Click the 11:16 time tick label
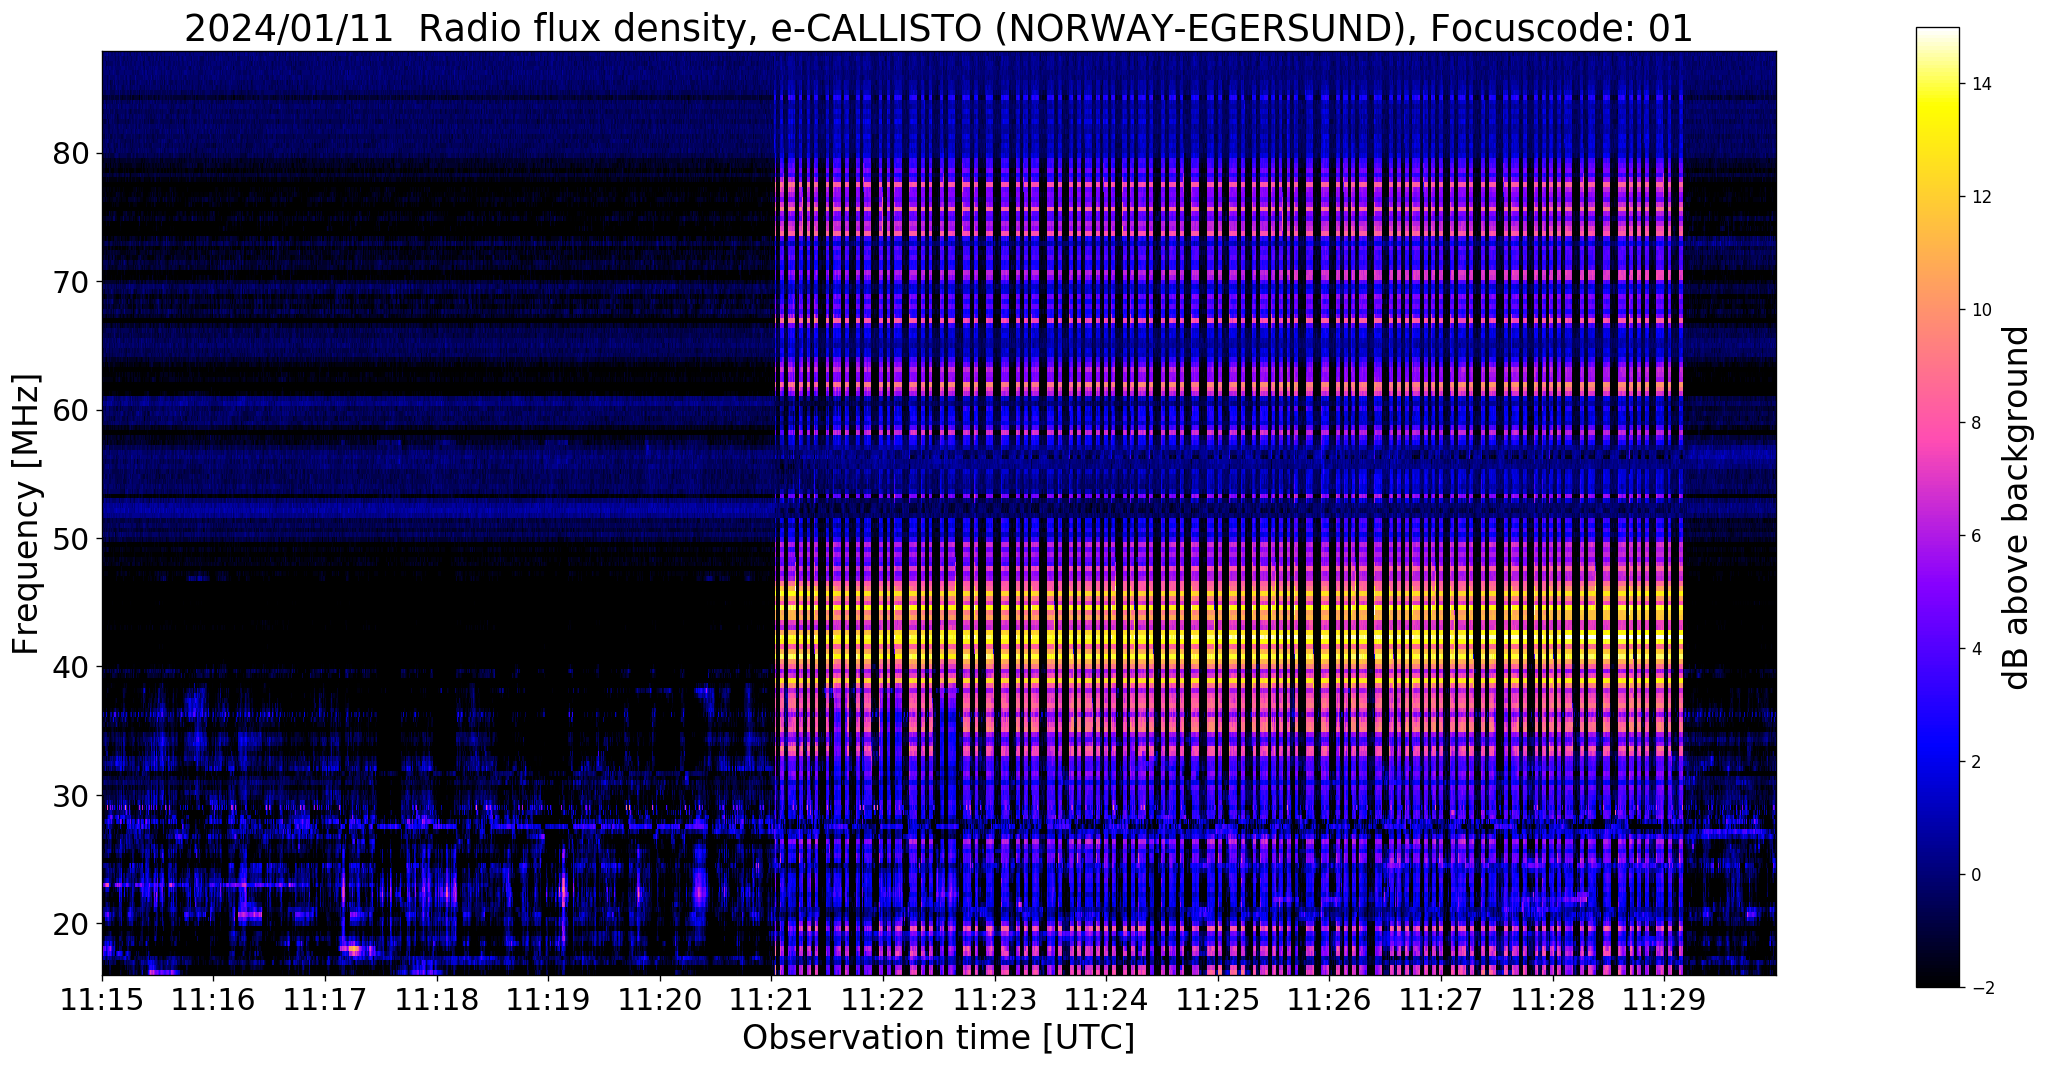The height and width of the screenshot is (1067, 2047). 213,1000
